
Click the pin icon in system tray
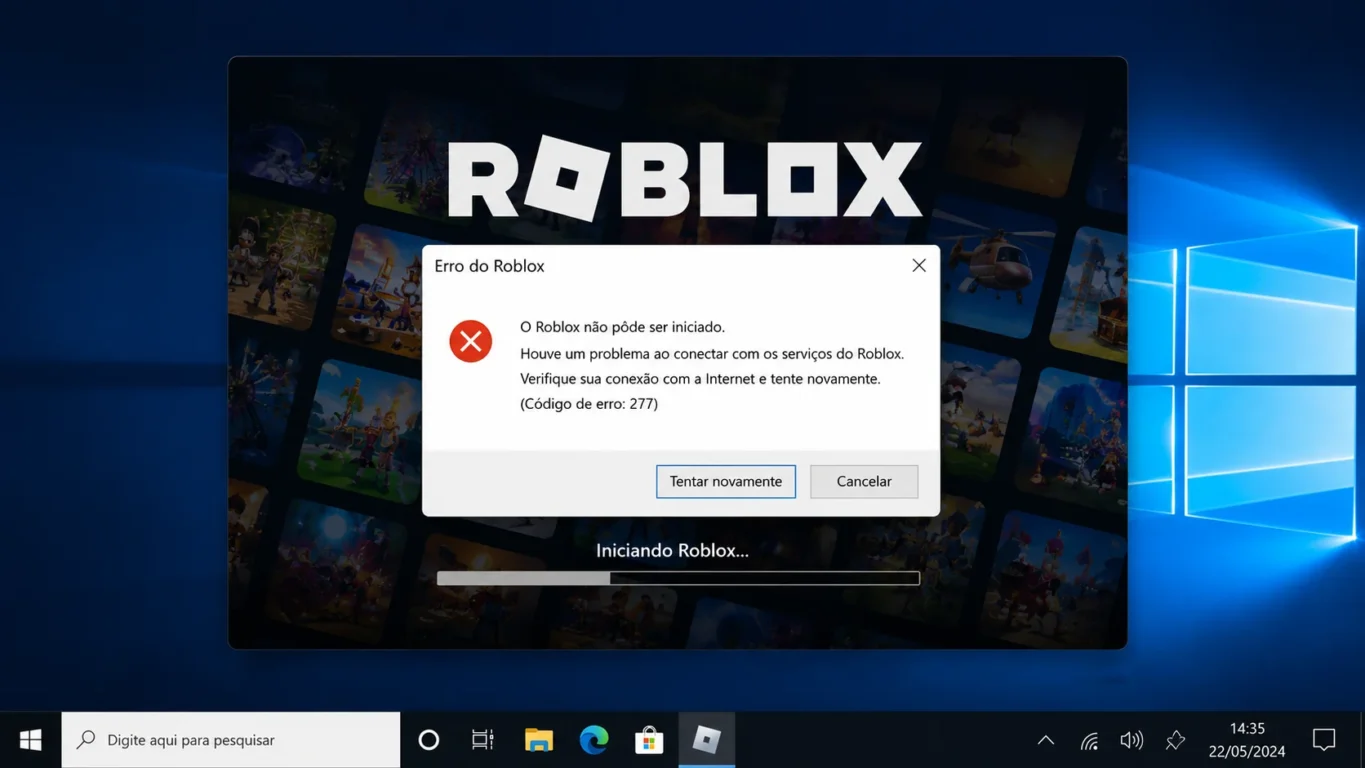(x=1175, y=740)
